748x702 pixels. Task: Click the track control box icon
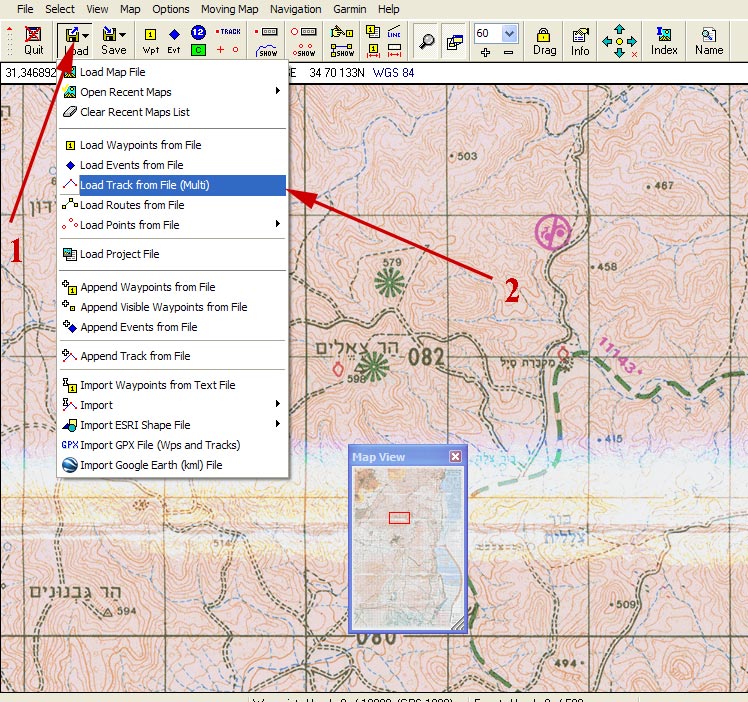[x=266, y=32]
